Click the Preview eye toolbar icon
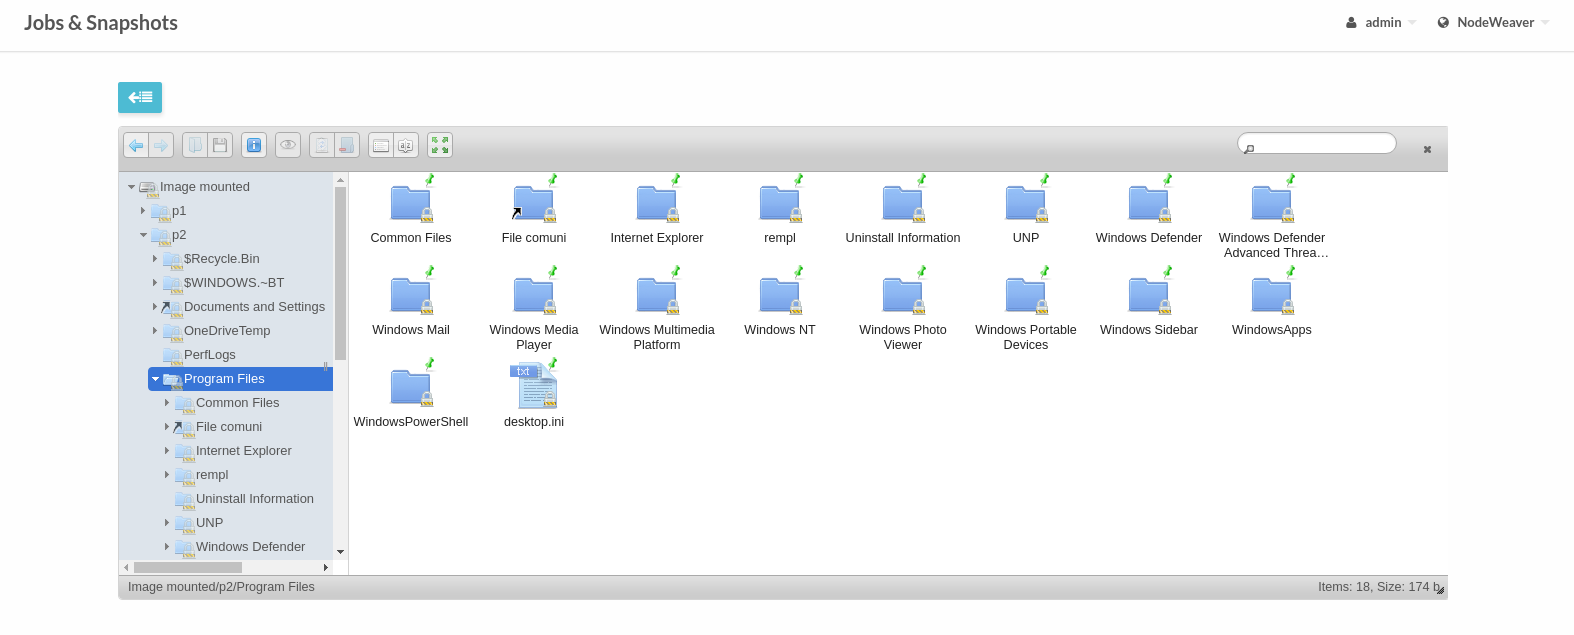 point(288,145)
